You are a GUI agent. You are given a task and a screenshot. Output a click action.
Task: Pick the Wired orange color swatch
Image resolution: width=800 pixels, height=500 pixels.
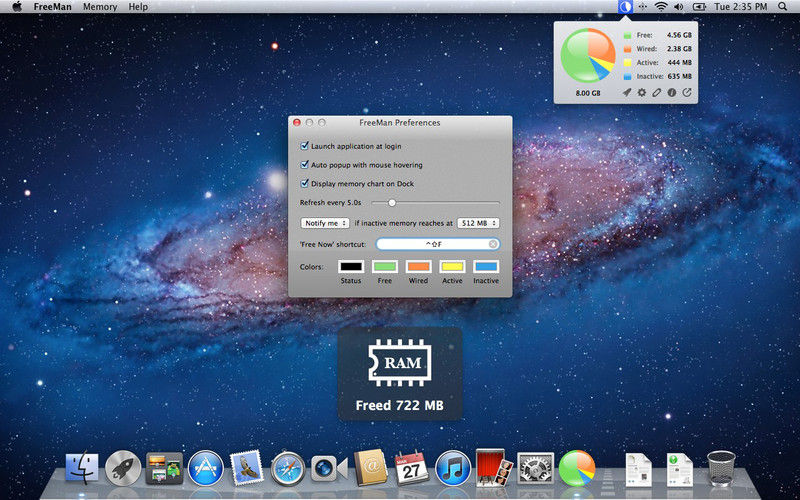coord(418,266)
